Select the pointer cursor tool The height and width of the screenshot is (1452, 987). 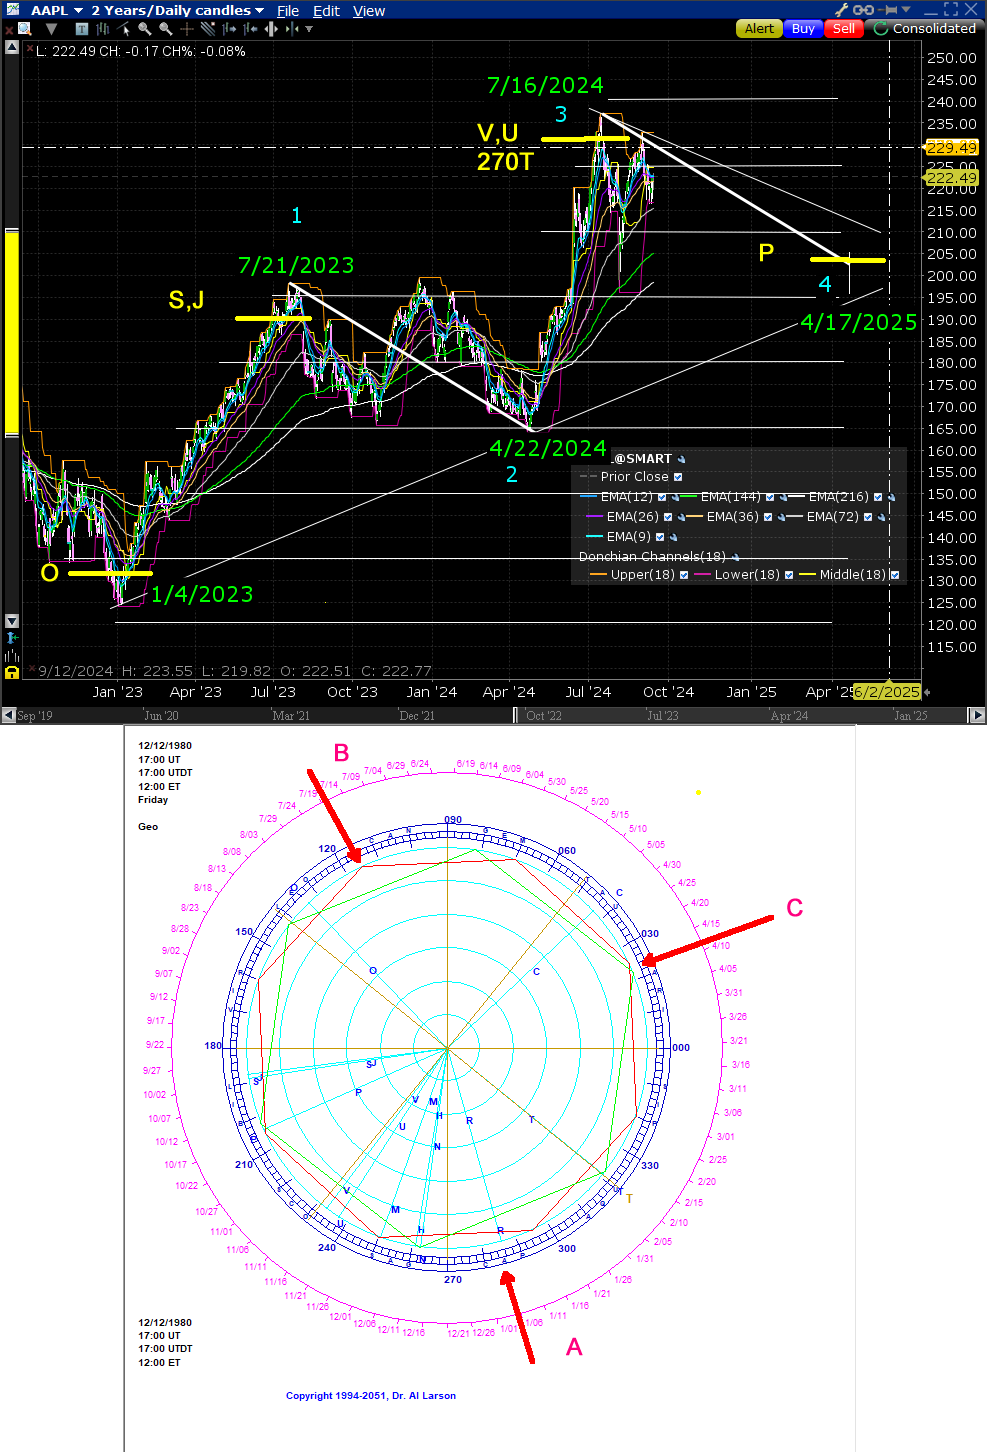click(x=124, y=29)
